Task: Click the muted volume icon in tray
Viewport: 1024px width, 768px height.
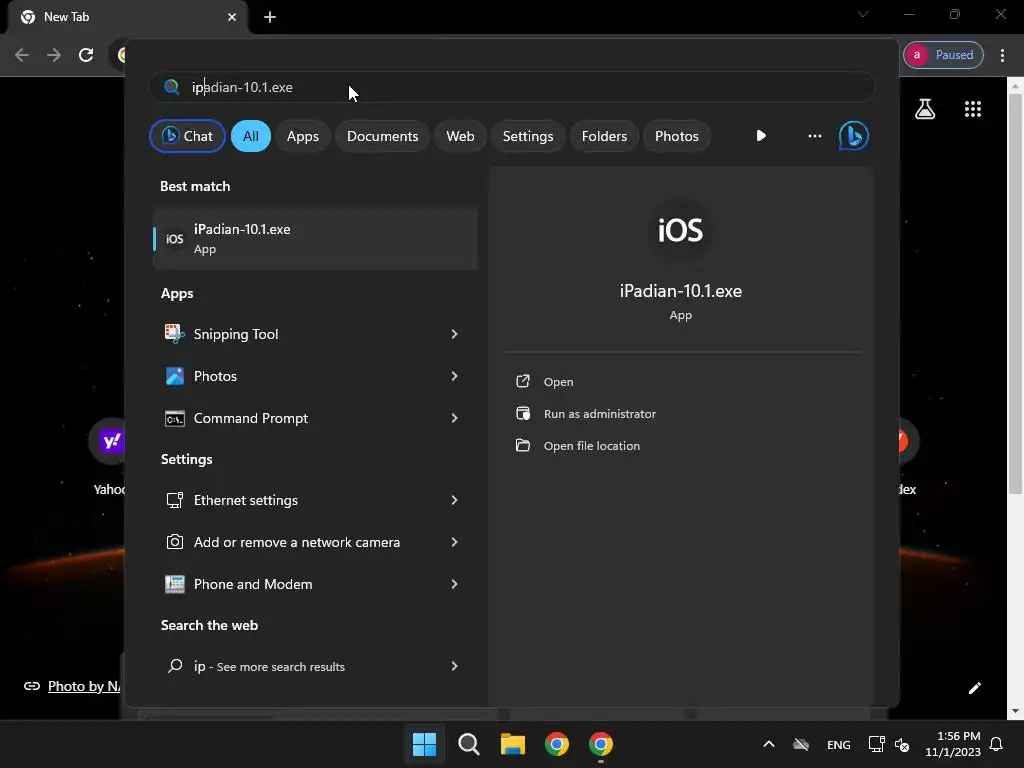Action: (902, 744)
